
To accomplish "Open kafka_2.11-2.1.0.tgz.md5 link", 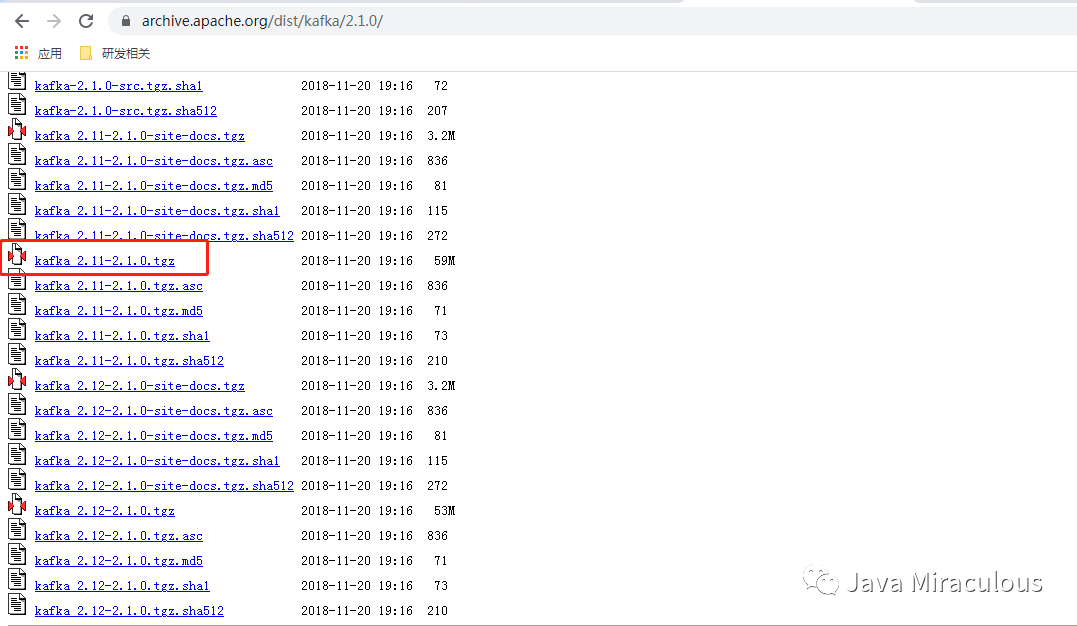I will 119,311.
